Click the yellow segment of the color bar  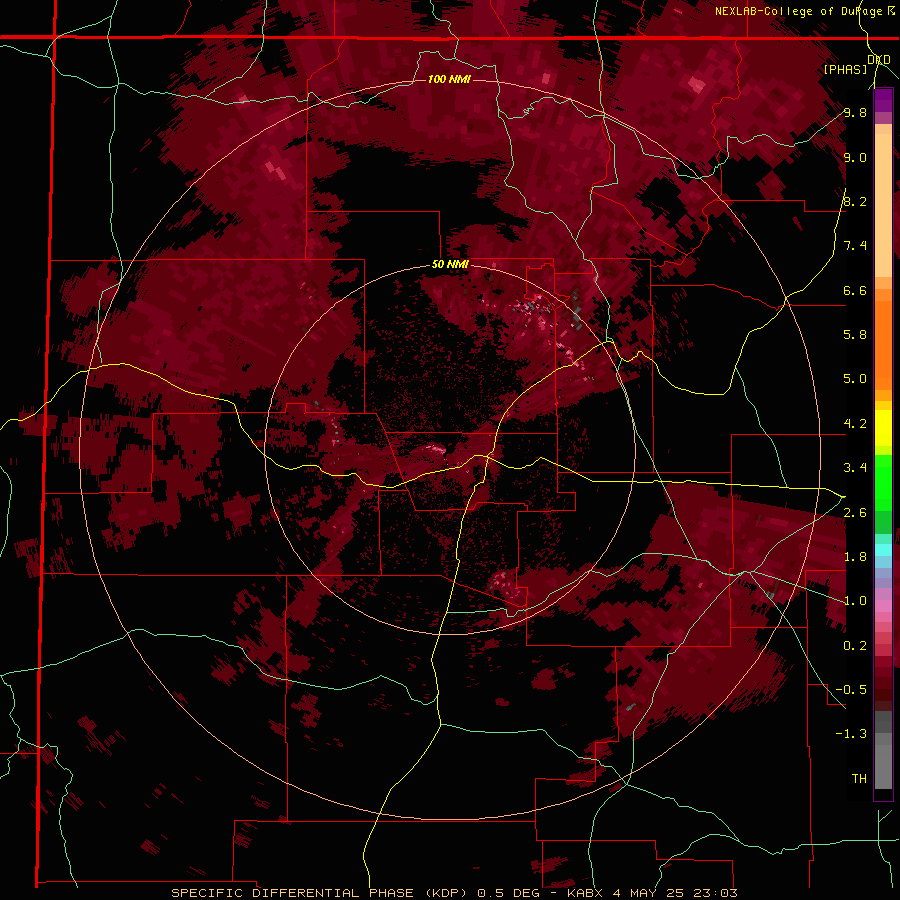tap(883, 428)
